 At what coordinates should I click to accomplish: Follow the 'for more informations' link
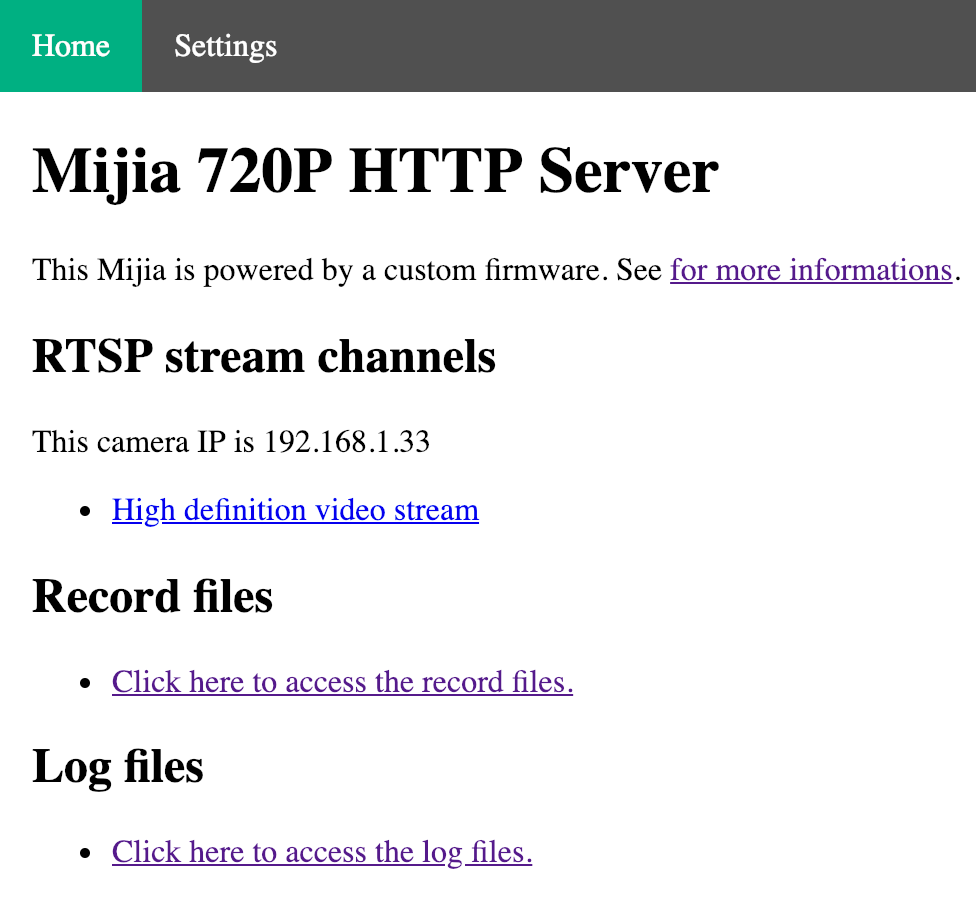click(x=811, y=270)
